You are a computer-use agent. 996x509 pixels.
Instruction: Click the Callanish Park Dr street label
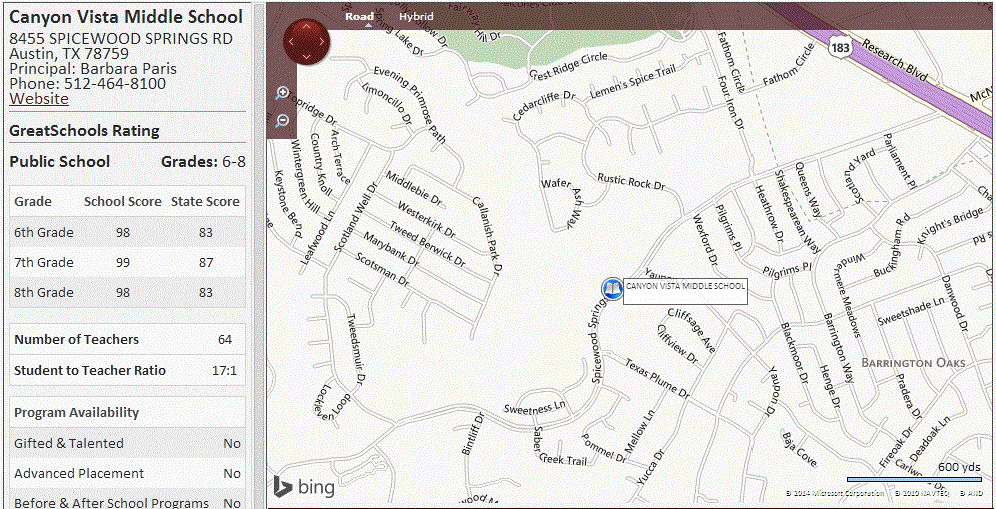click(487, 237)
